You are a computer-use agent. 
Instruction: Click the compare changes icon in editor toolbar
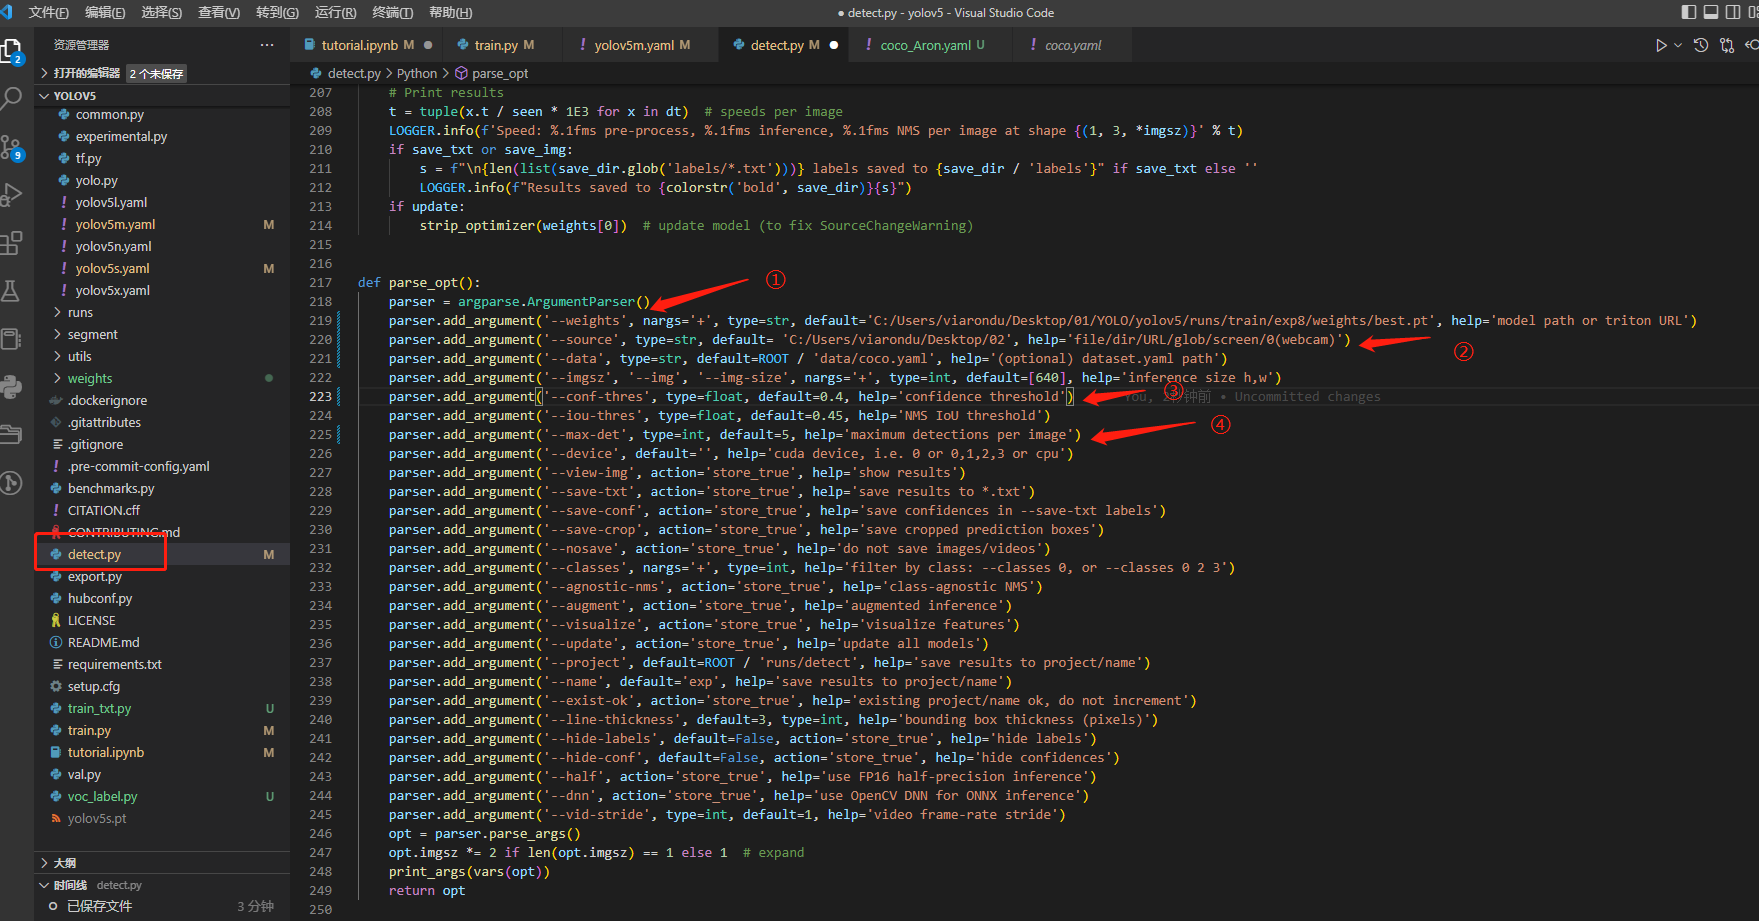(1727, 45)
